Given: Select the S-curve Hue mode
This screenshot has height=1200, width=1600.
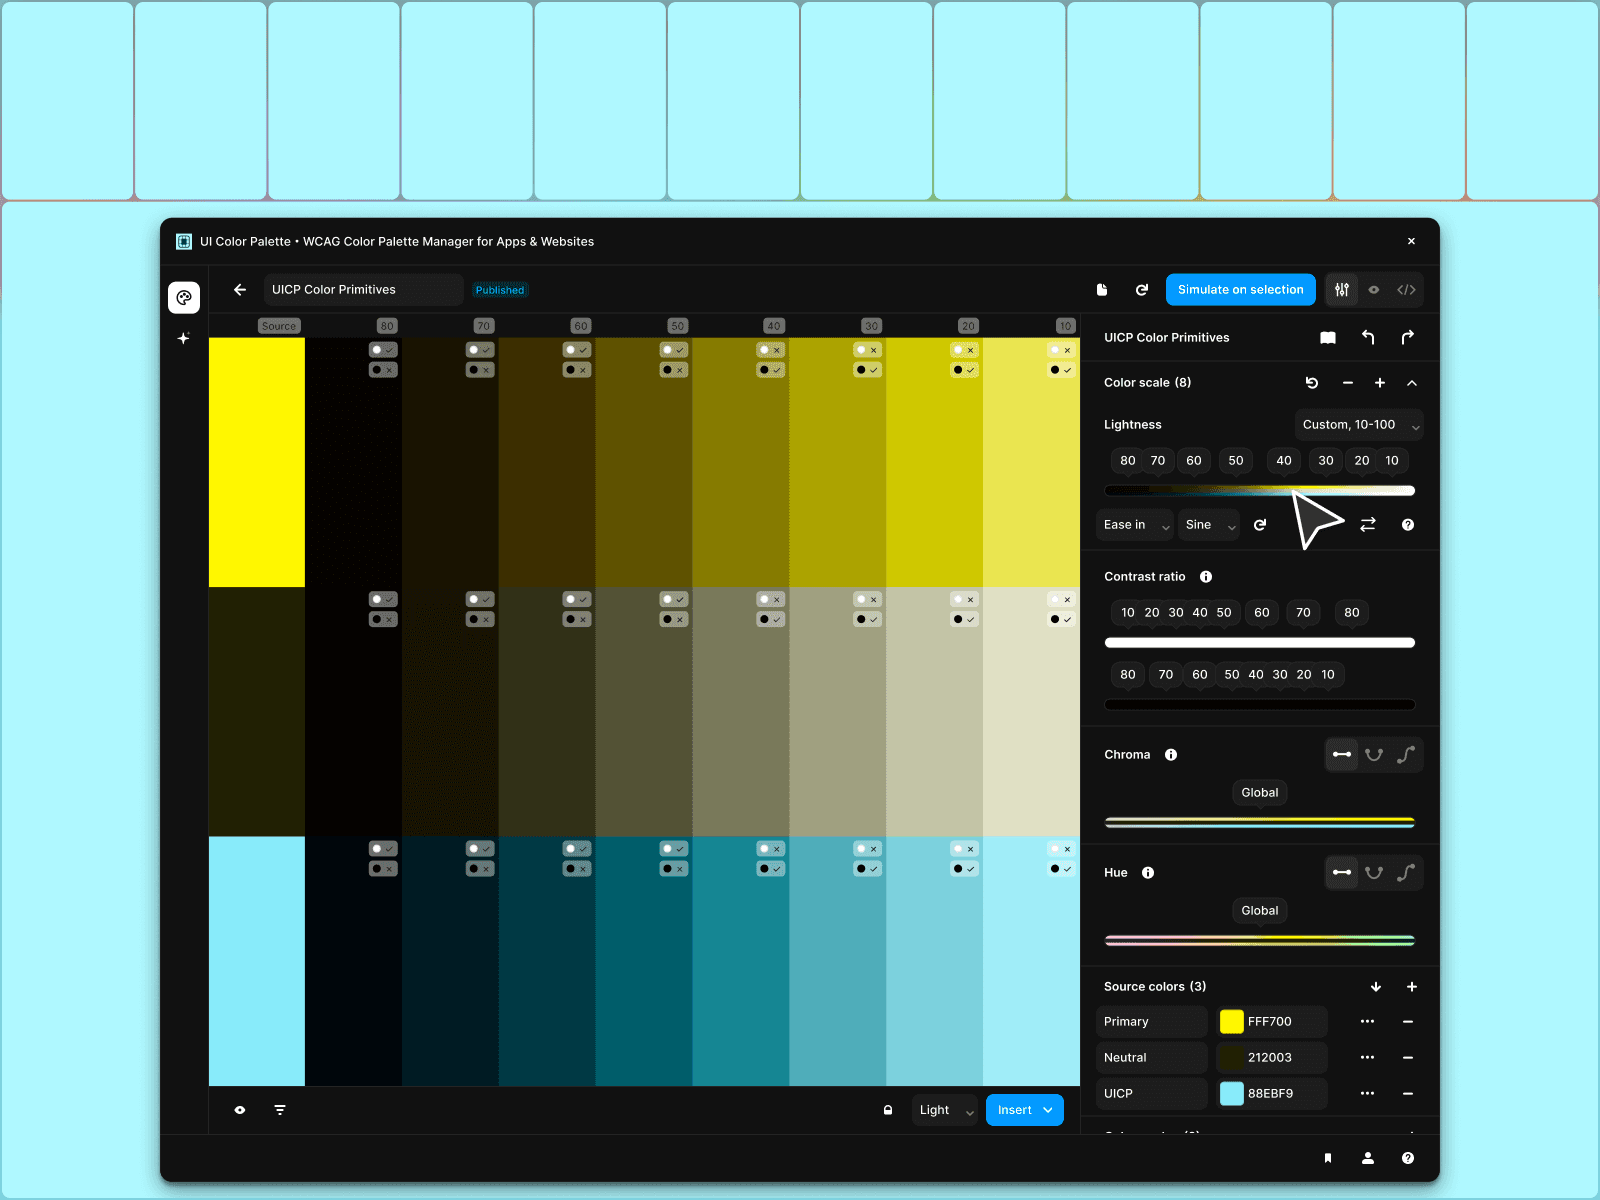Looking at the screenshot, I should 1406,873.
